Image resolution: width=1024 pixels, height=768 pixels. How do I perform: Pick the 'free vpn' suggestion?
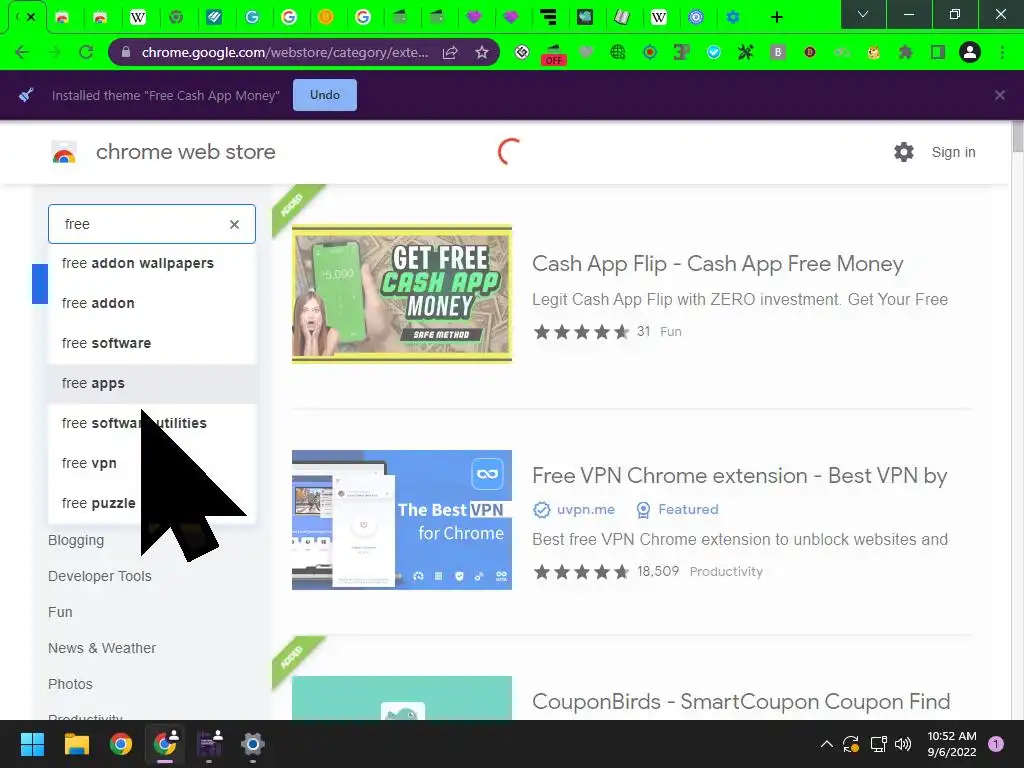click(152, 463)
